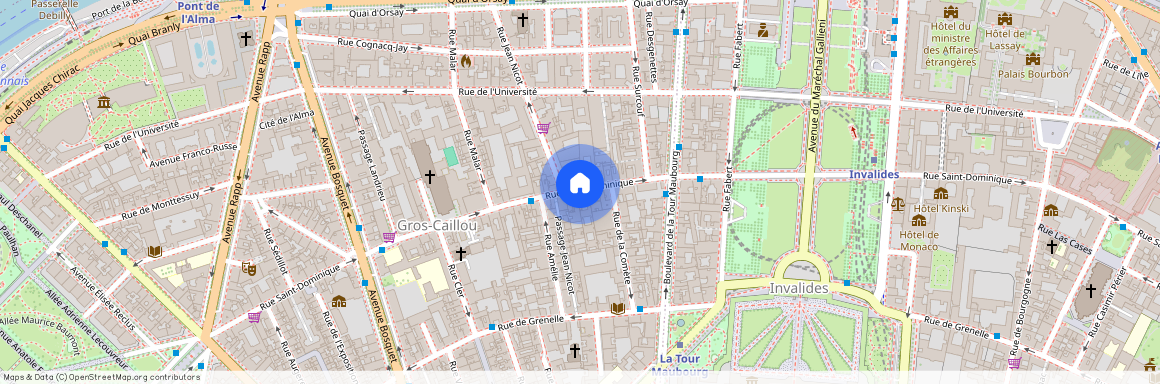Select the castle icon above Hôtel de Lassay
The width and height of the screenshot is (1160, 384).
pos(1005,18)
